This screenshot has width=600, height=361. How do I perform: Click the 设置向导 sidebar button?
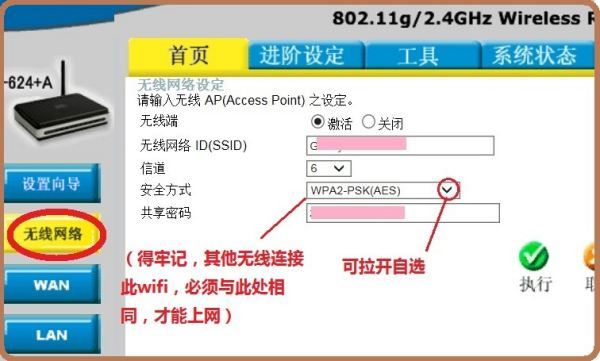pos(52,183)
